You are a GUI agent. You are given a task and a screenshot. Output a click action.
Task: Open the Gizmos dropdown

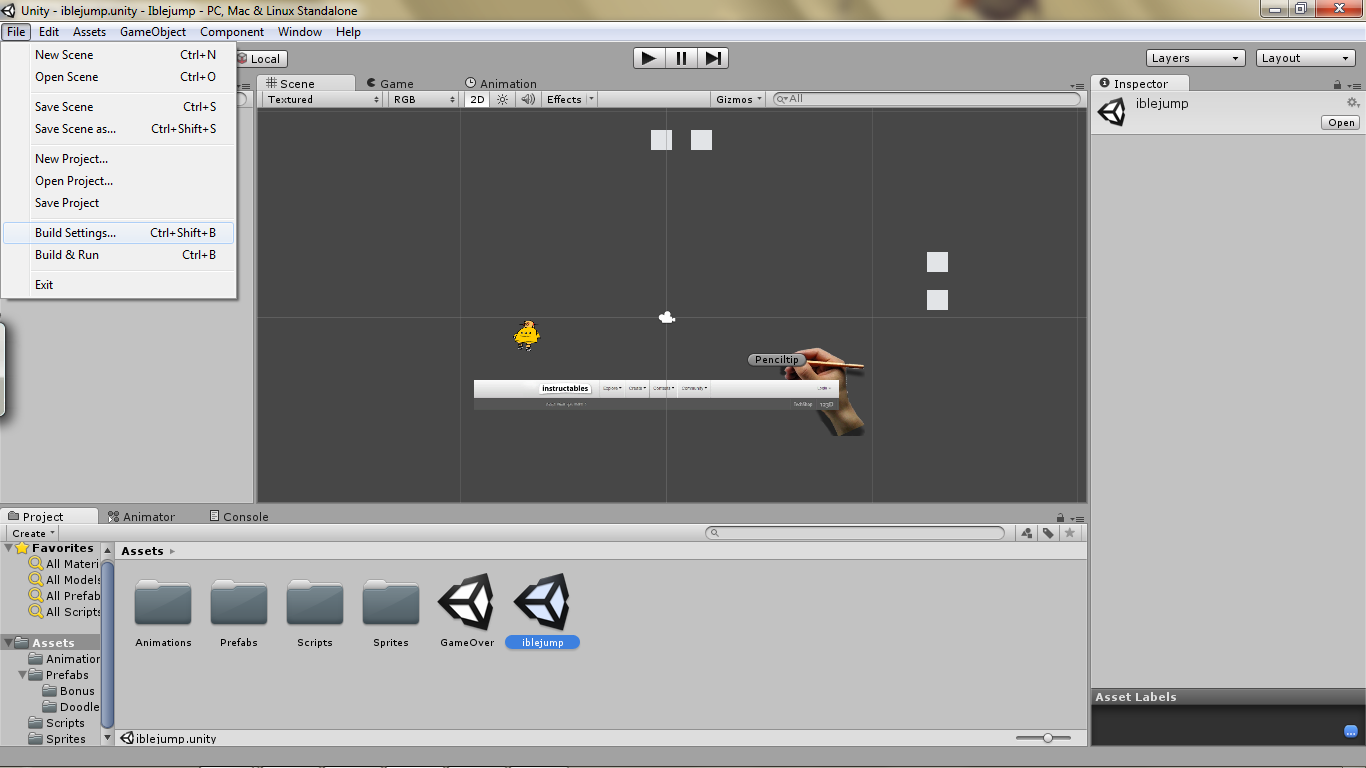740,99
